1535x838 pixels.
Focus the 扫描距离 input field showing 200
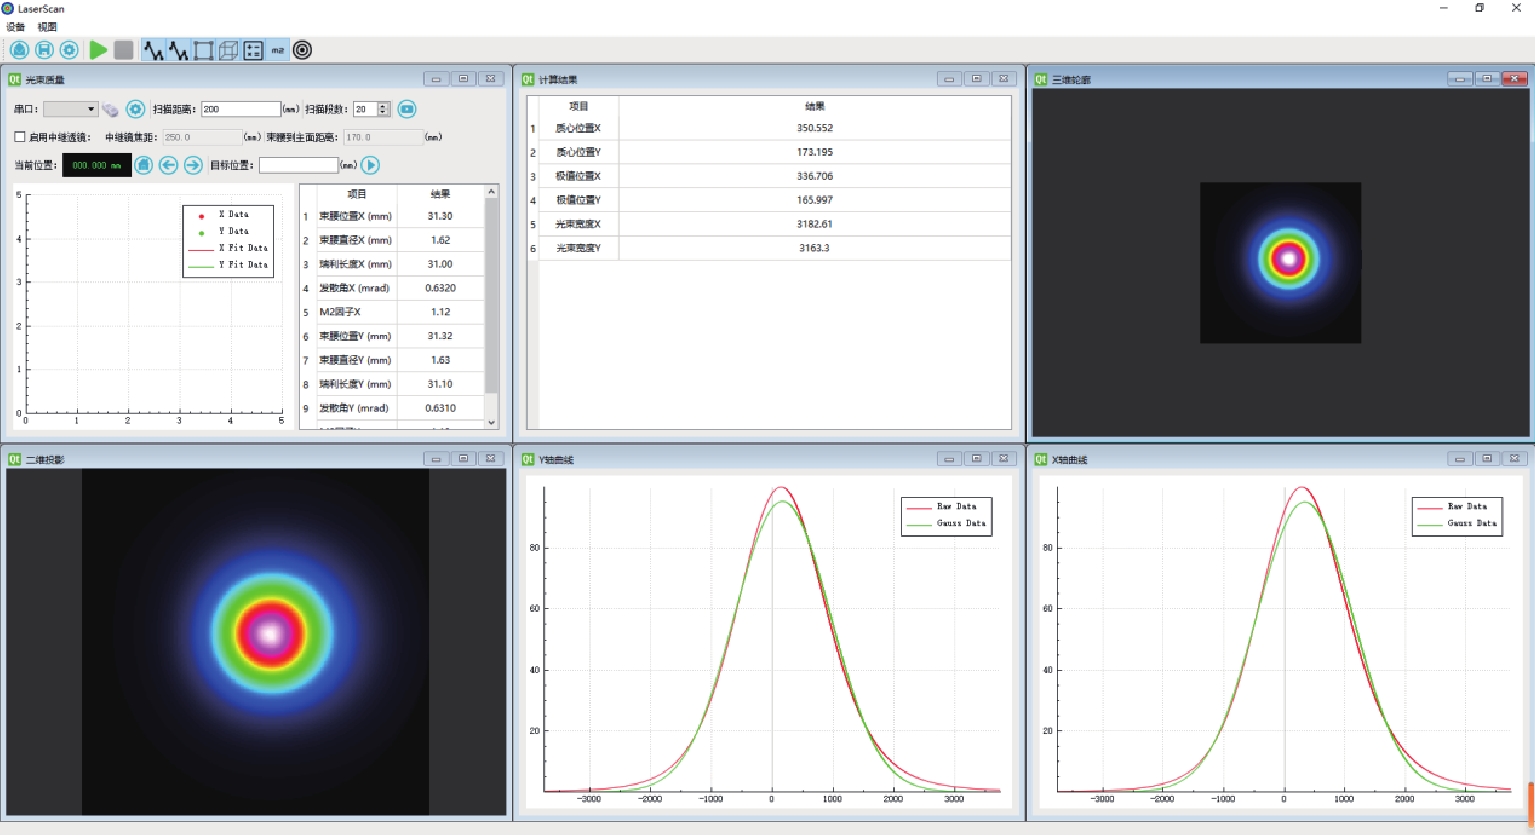[241, 109]
